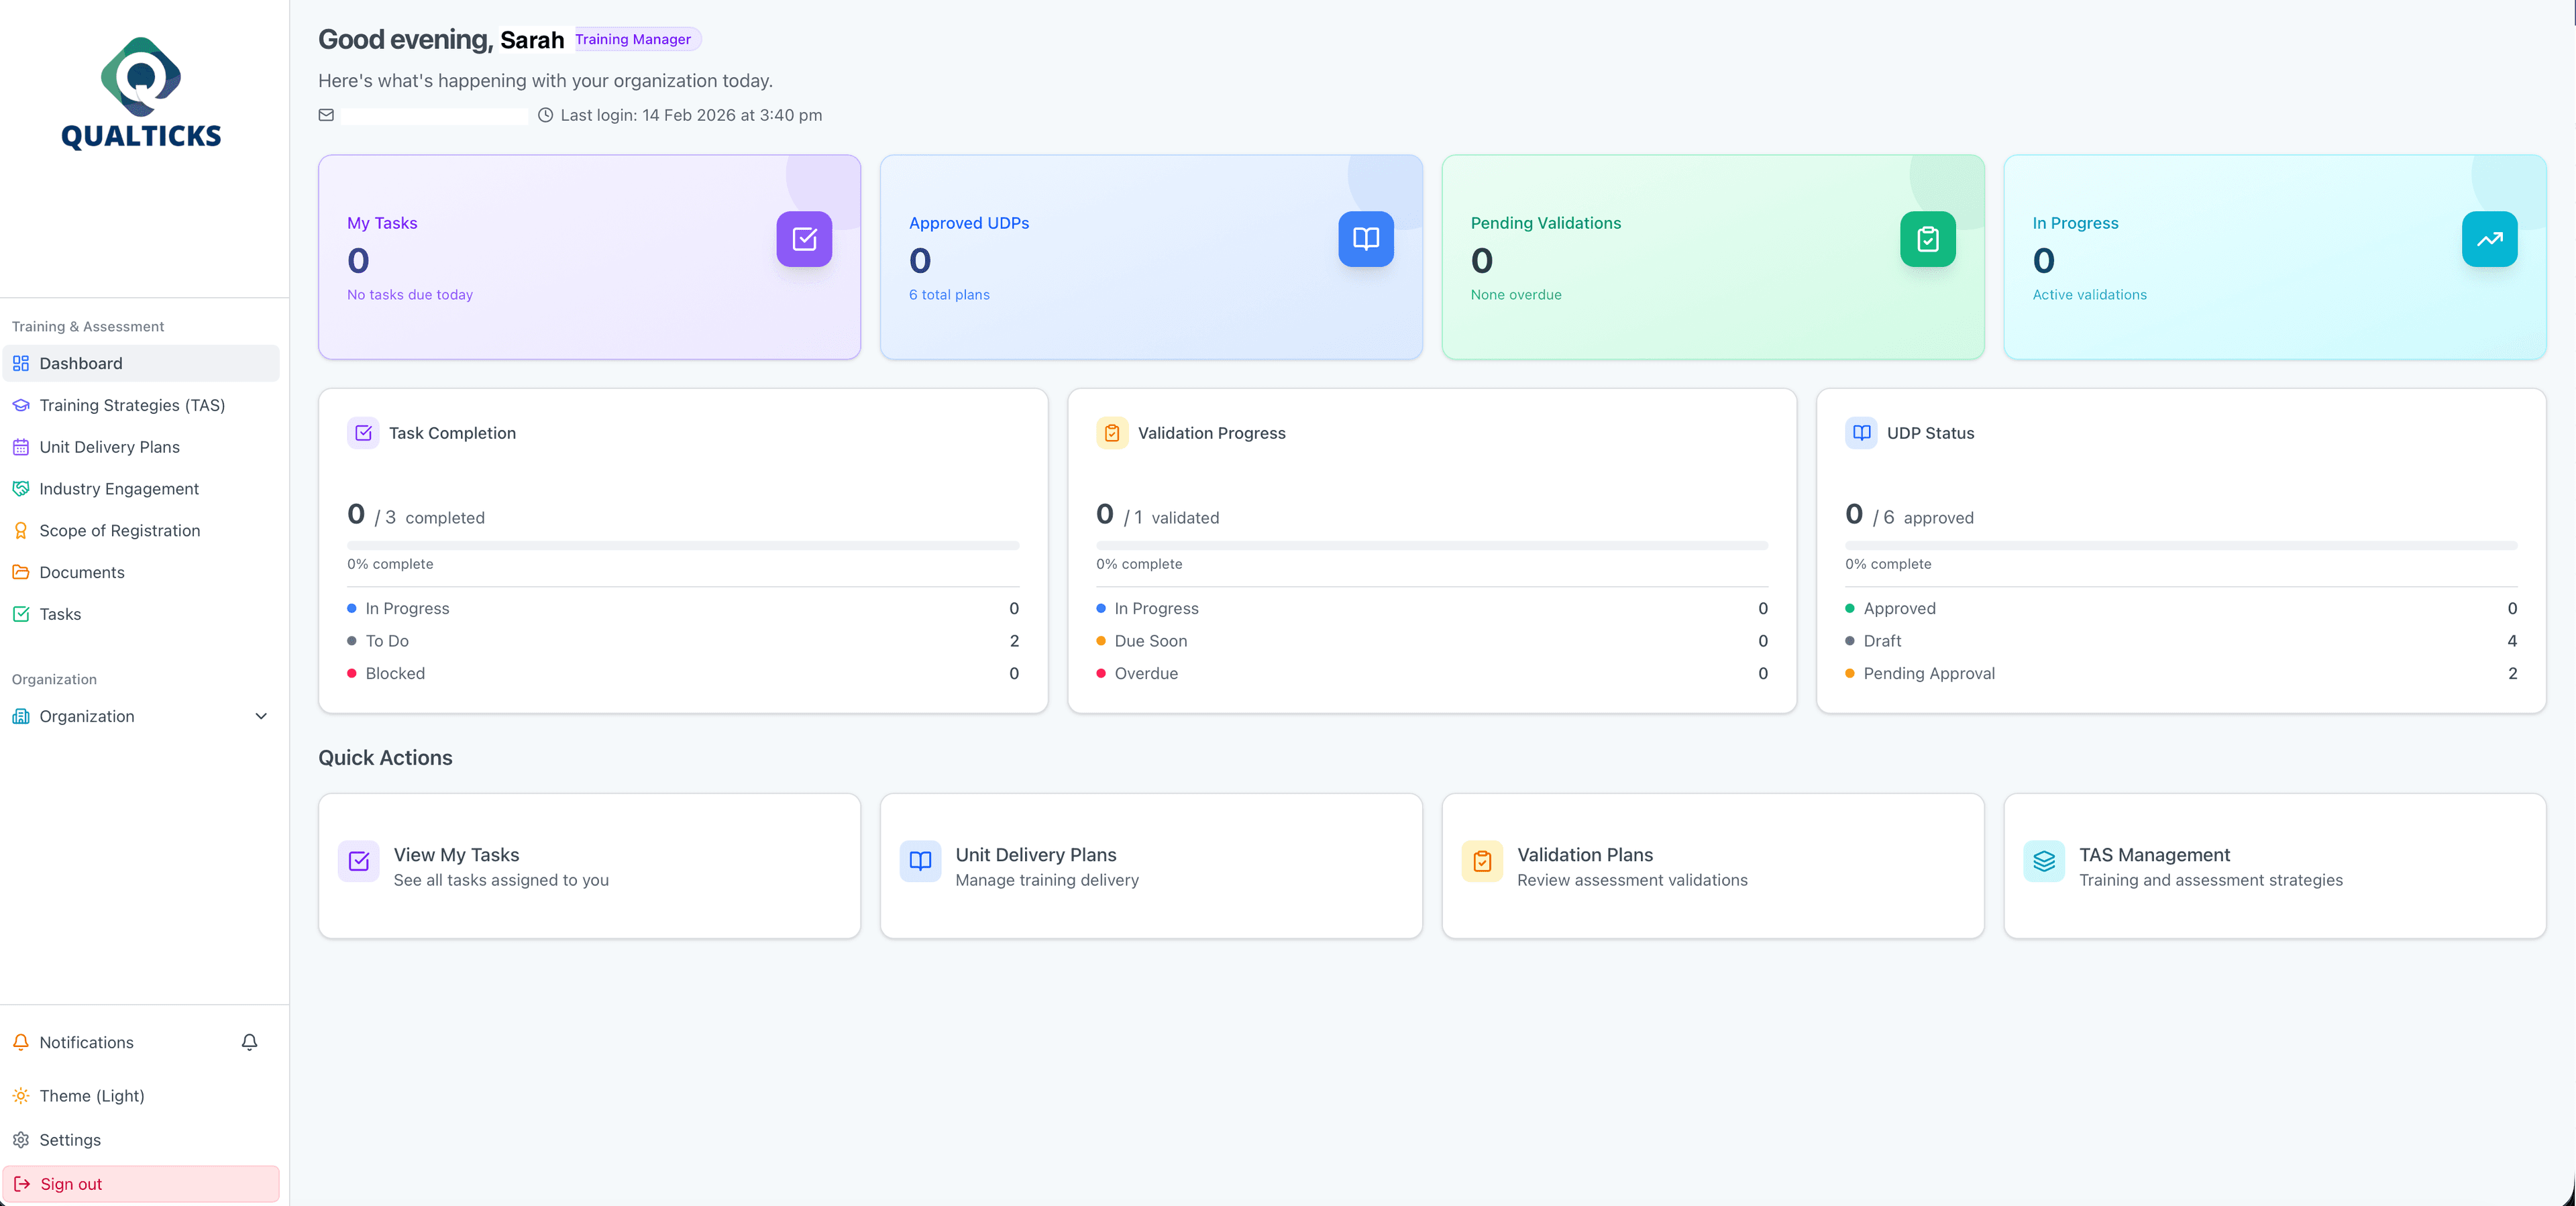Open the Settings menu item
This screenshot has width=2576, height=1206.
pos(70,1140)
